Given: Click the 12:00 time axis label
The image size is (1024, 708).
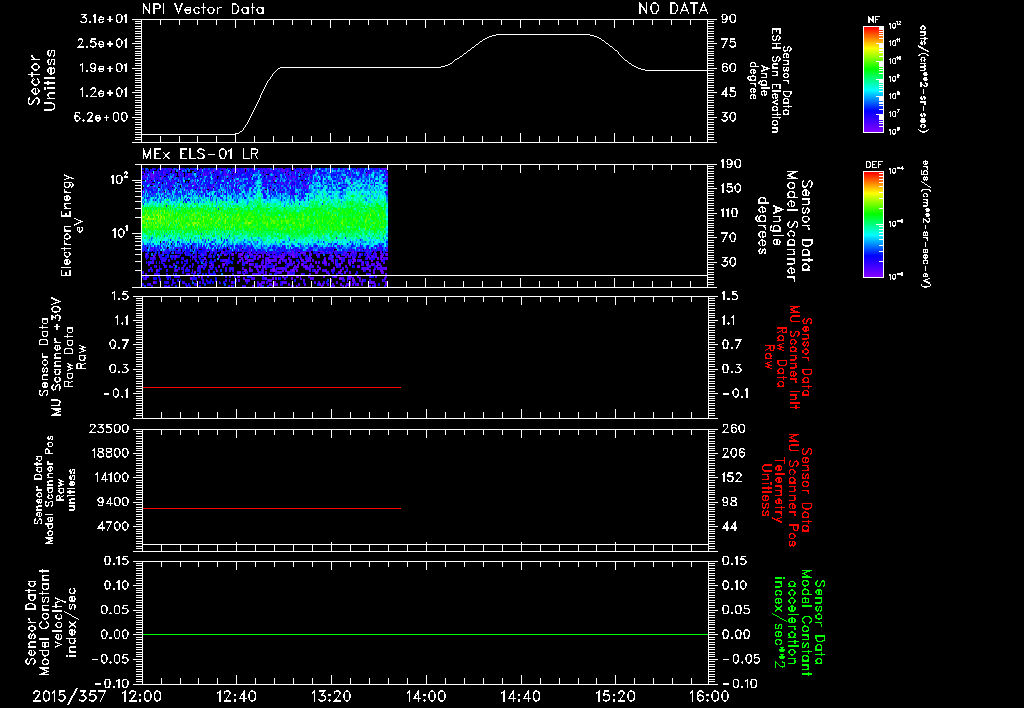Looking at the screenshot, I should pyautogui.click(x=142, y=696).
